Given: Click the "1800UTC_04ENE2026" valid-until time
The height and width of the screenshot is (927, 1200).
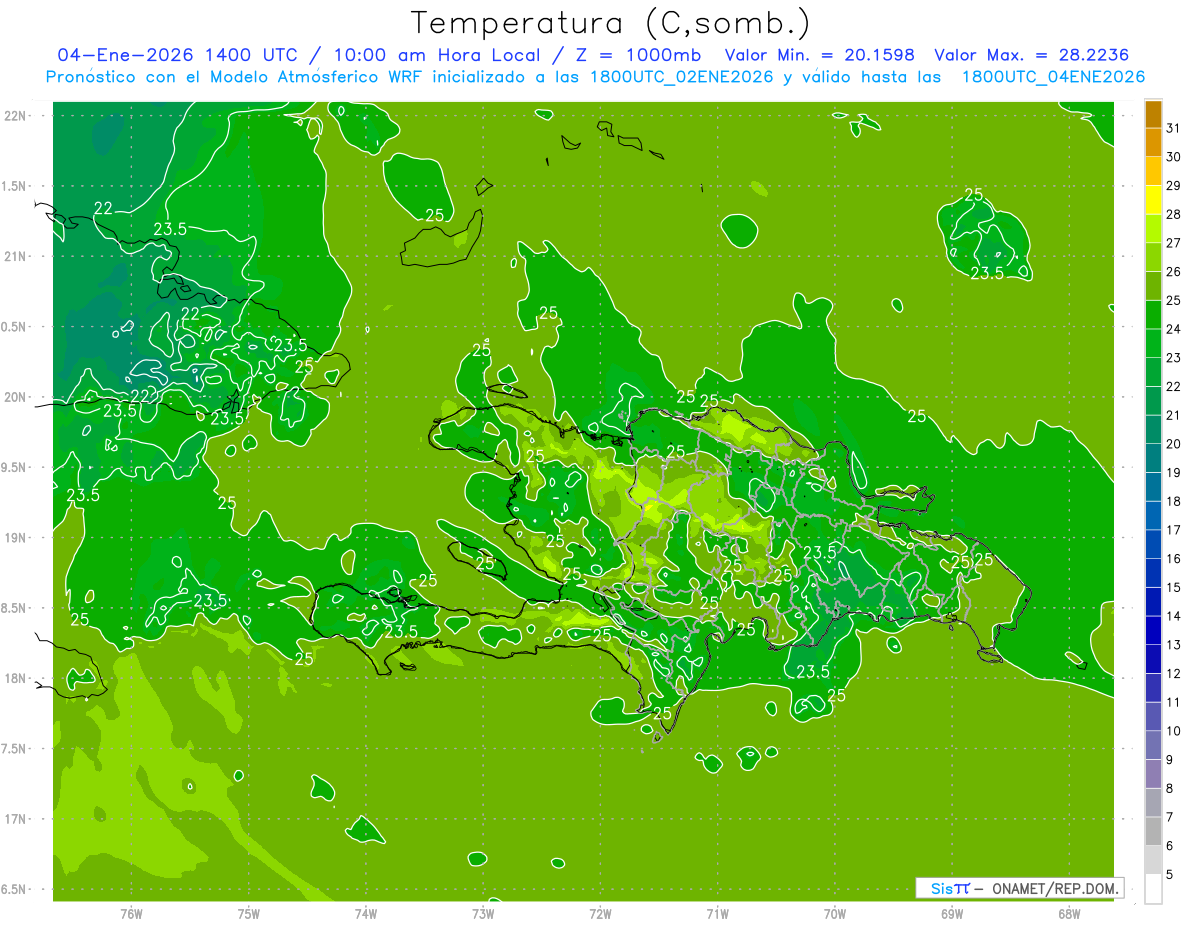Looking at the screenshot, I should tap(1054, 77).
